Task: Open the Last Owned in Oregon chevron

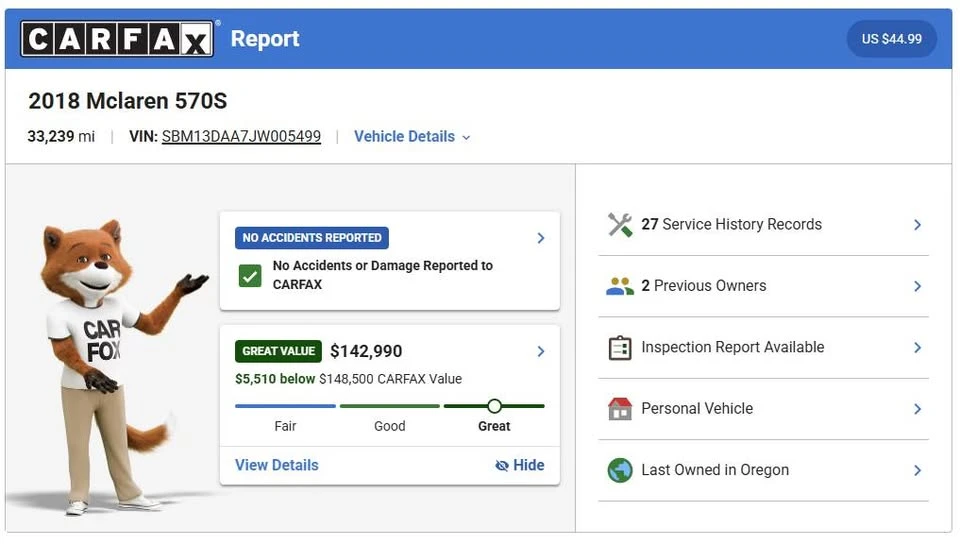Action: [x=917, y=470]
